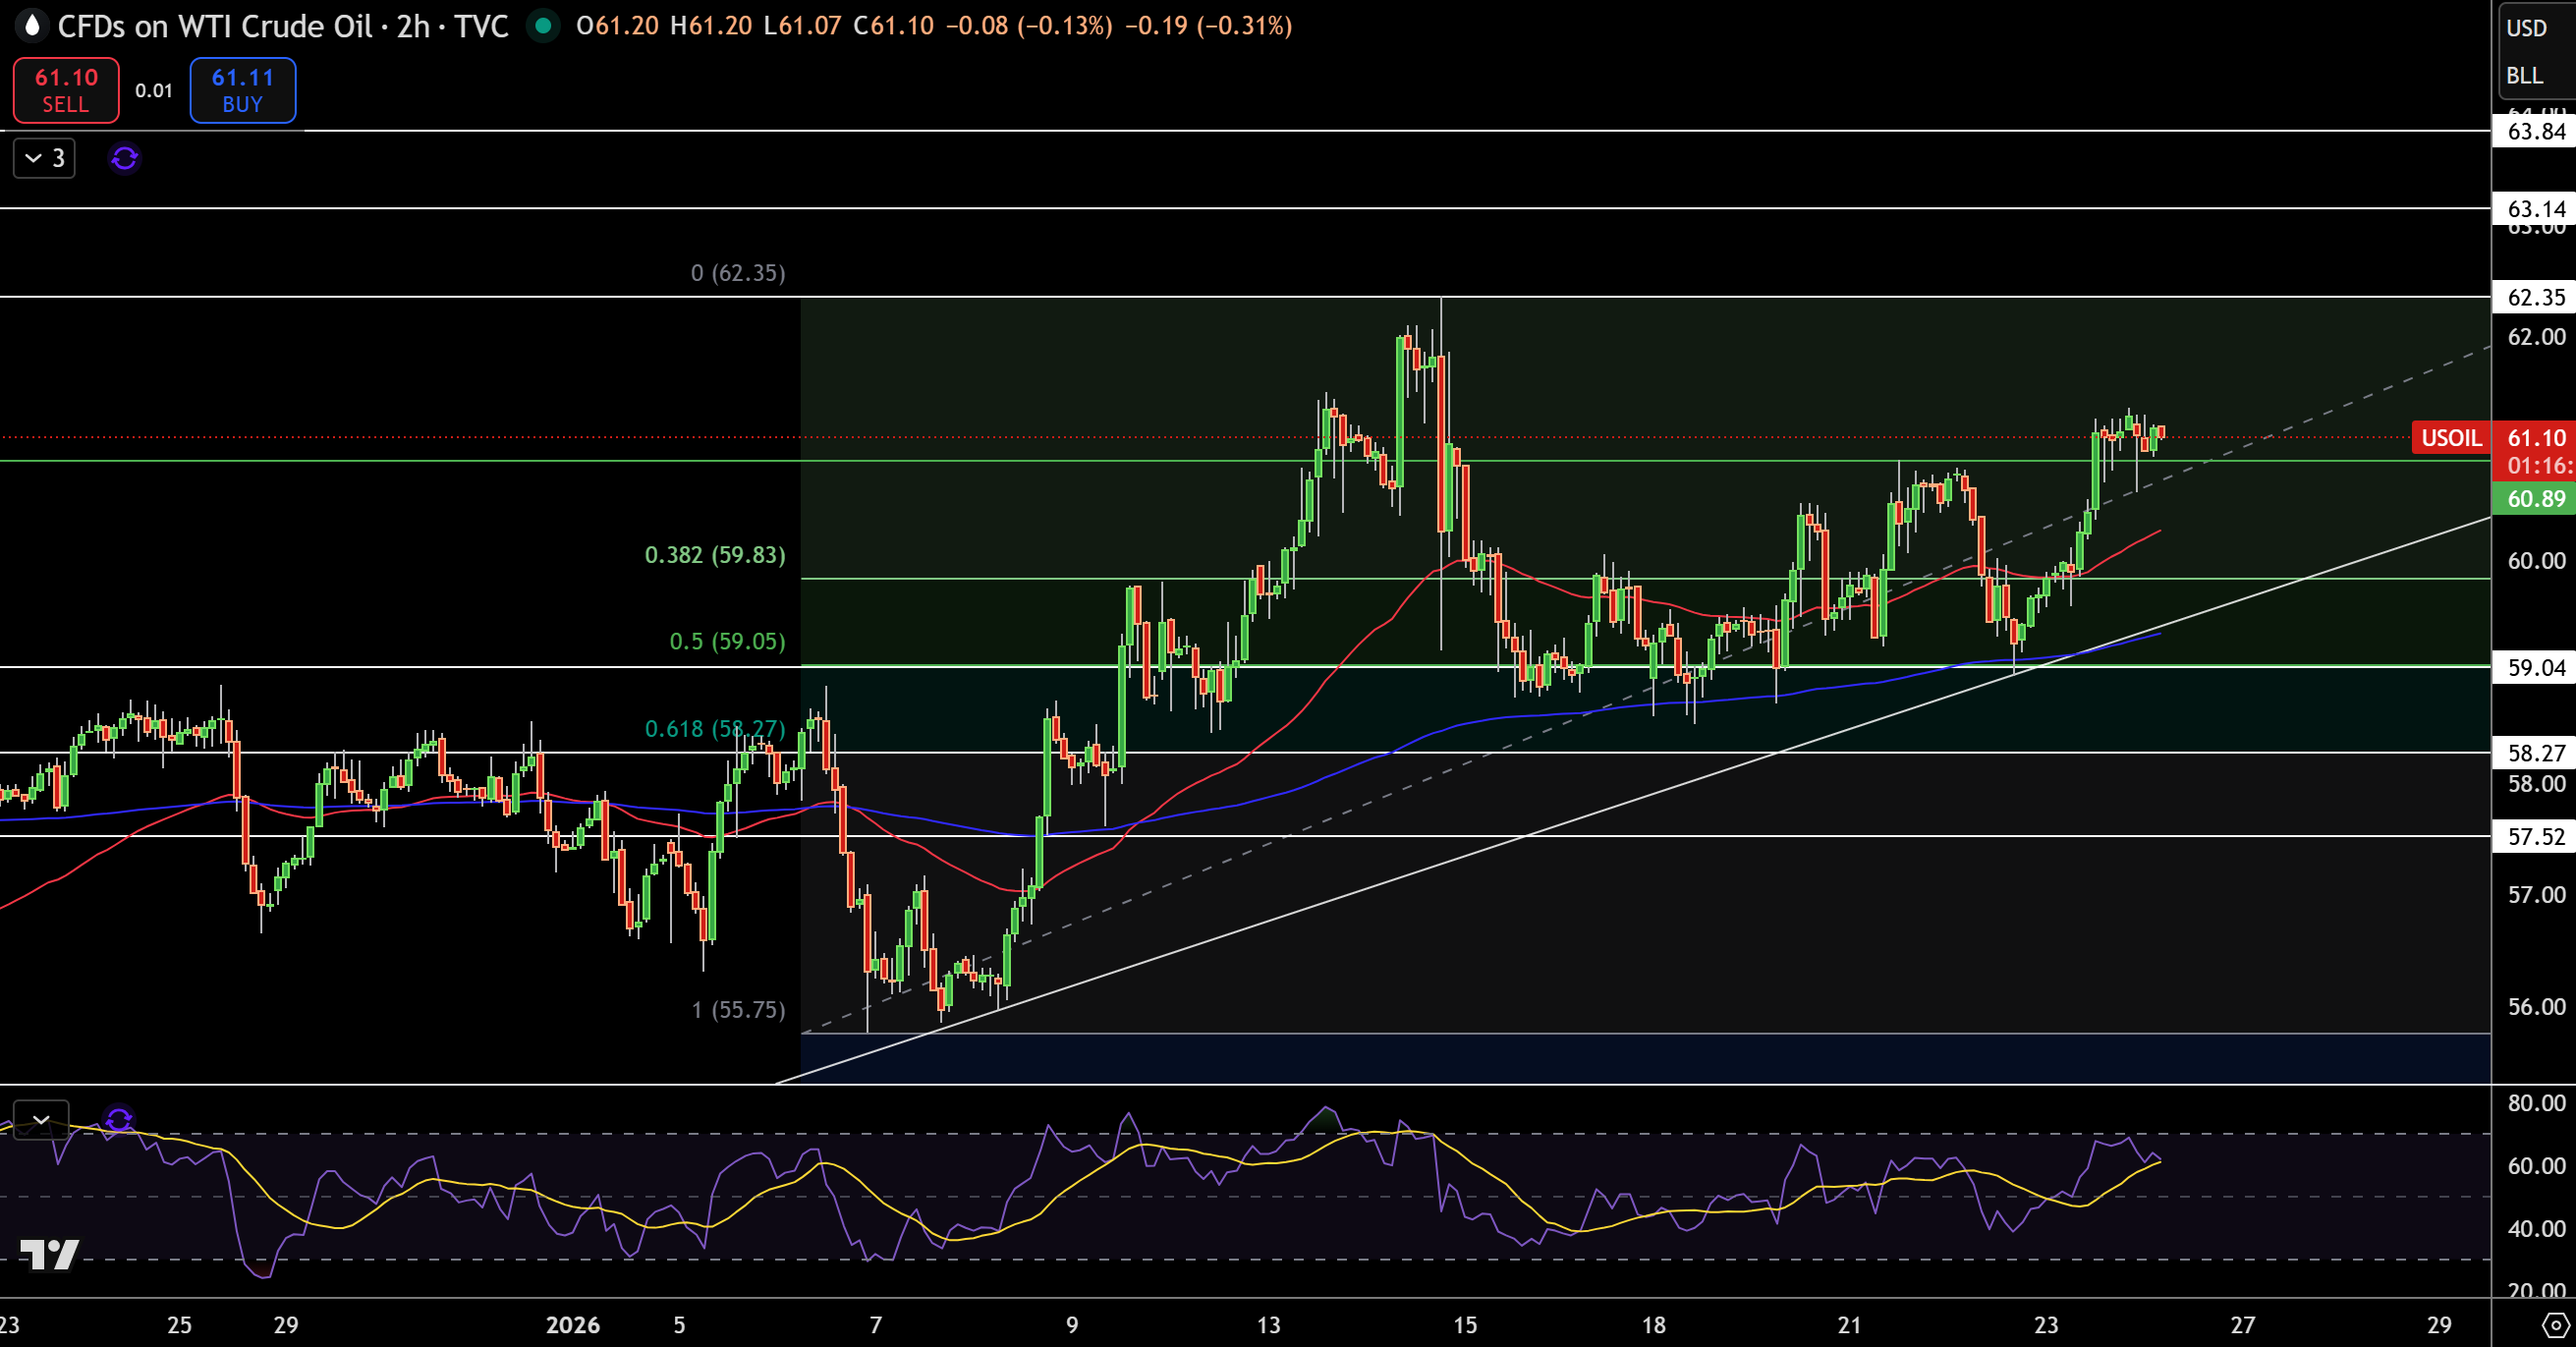Click the 23 date label near the right of time axis
This screenshot has width=2576, height=1347.
point(2046,1325)
